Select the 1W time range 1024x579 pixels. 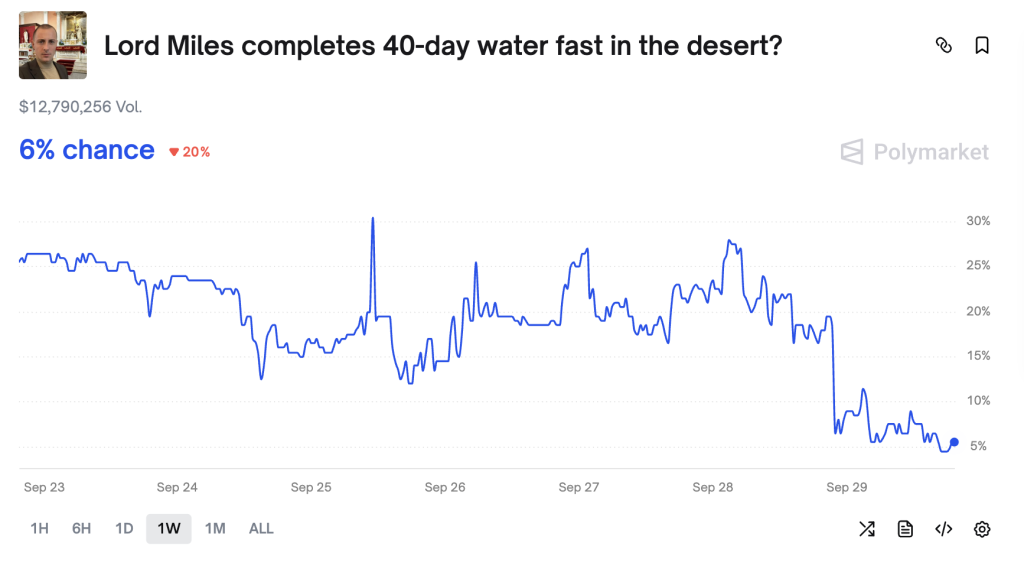(169, 528)
